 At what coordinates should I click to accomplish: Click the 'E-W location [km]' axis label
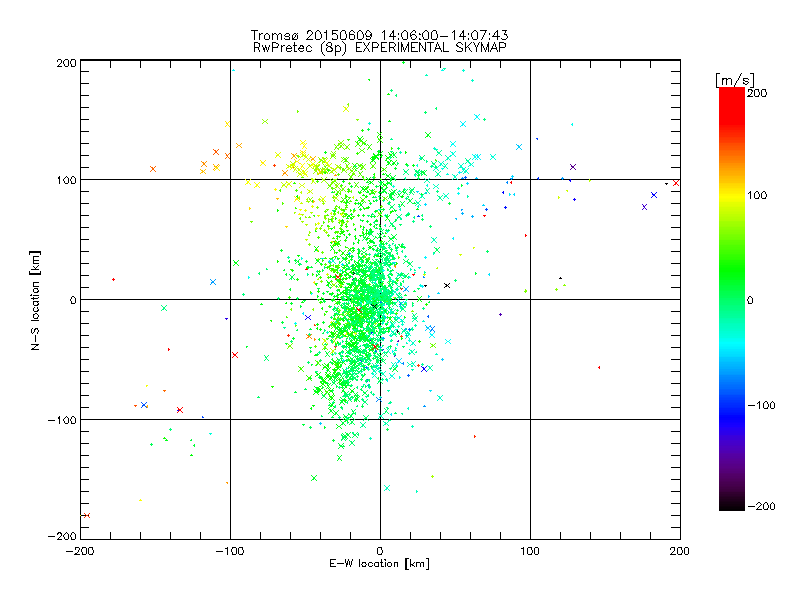379,563
